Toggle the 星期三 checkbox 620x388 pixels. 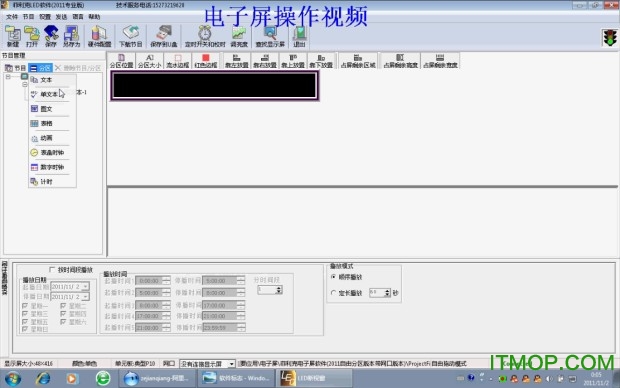[x=25, y=314]
